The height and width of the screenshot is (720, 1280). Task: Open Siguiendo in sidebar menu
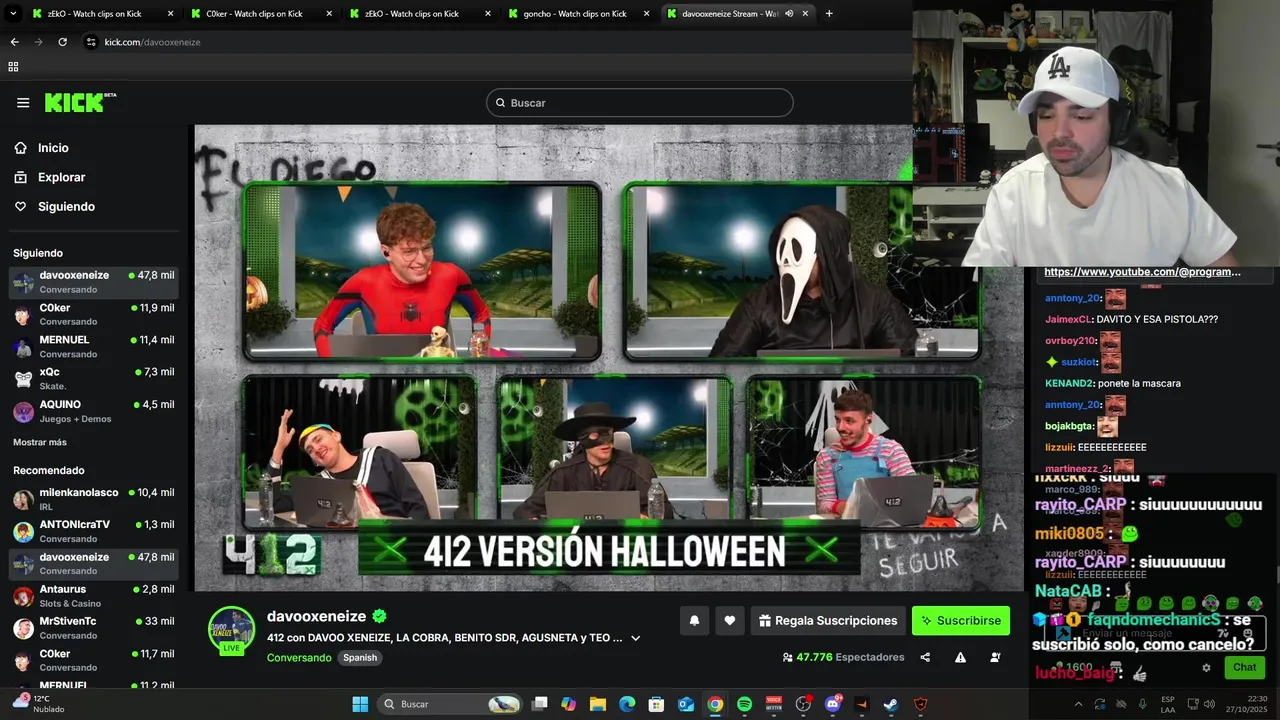coord(66,206)
